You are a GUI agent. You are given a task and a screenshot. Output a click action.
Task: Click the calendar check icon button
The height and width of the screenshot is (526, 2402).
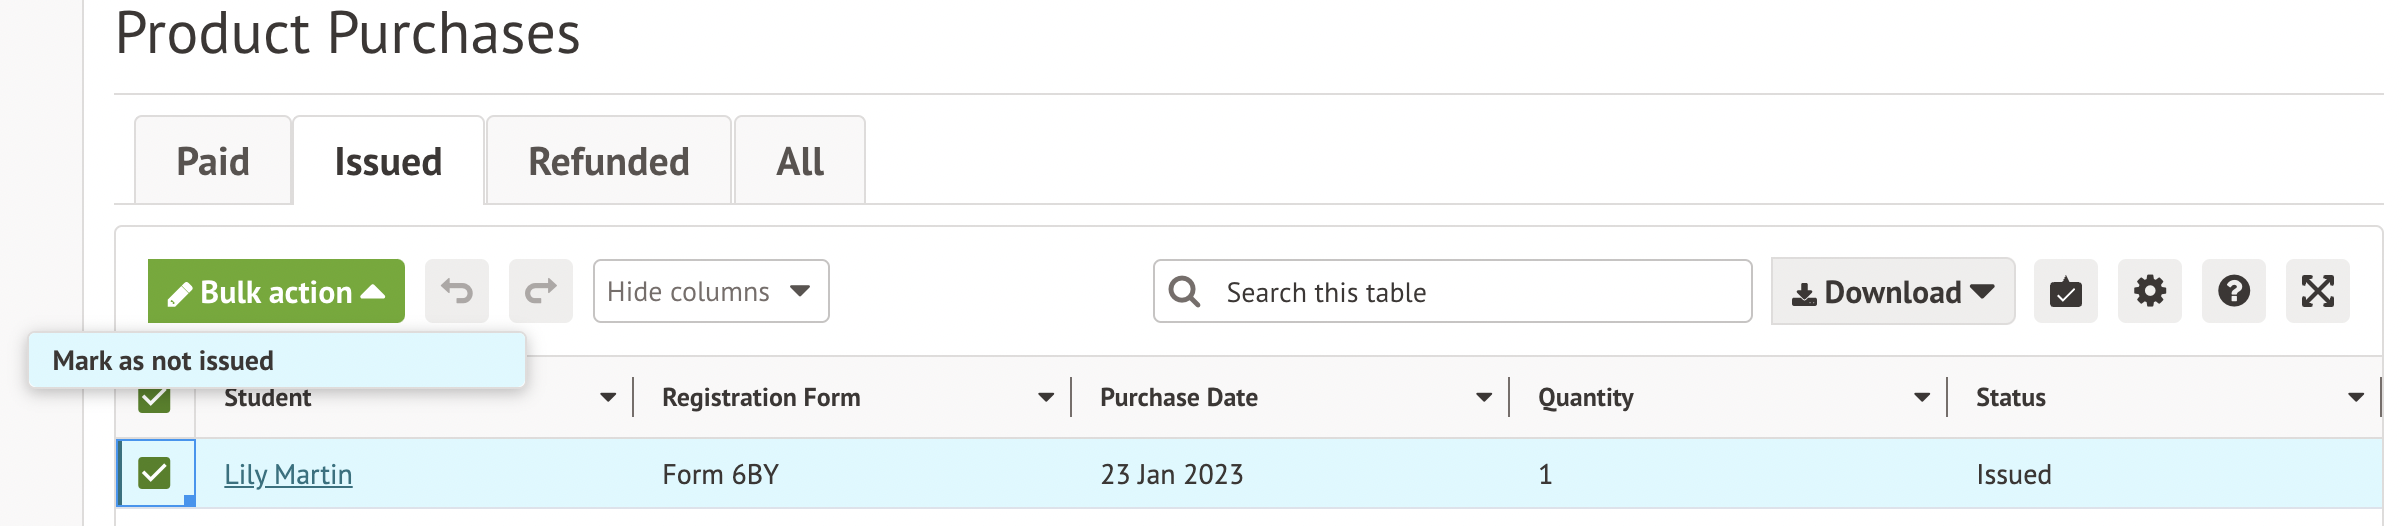tap(2065, 291)
